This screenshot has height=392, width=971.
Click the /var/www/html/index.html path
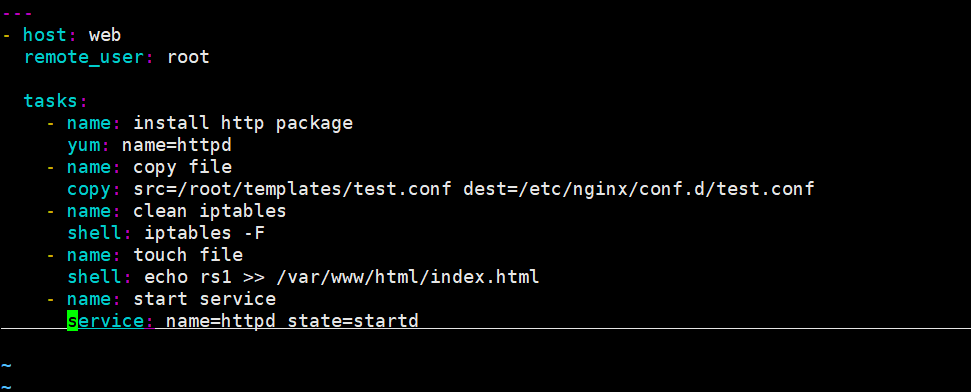[x=408, y=277]
